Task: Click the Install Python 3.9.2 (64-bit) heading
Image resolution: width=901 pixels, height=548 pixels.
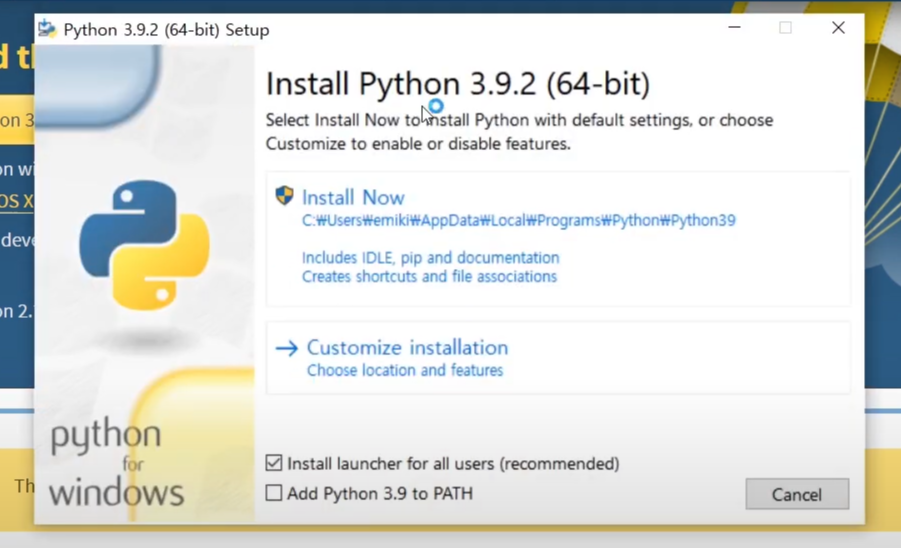Action: [458, 84]
